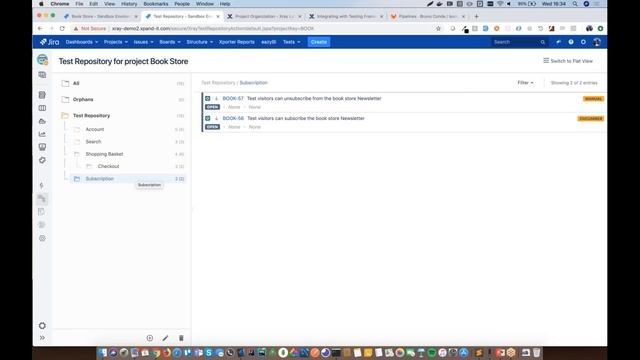Click the Chrome address bar URL

213,29
